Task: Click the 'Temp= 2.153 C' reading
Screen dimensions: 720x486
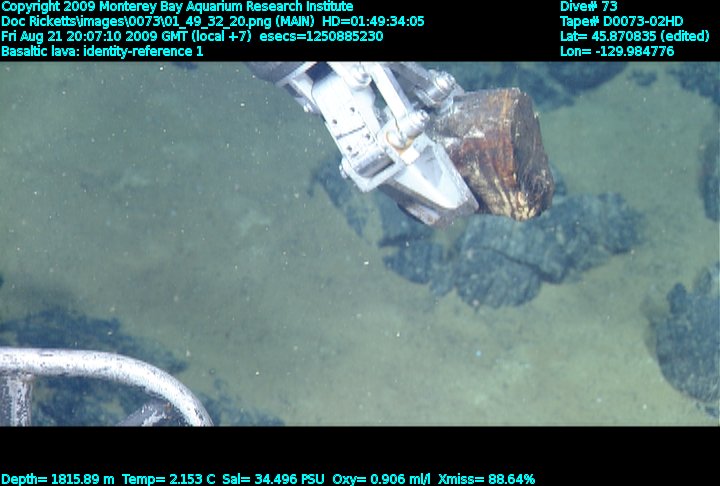Action: [x=169, y=479]
